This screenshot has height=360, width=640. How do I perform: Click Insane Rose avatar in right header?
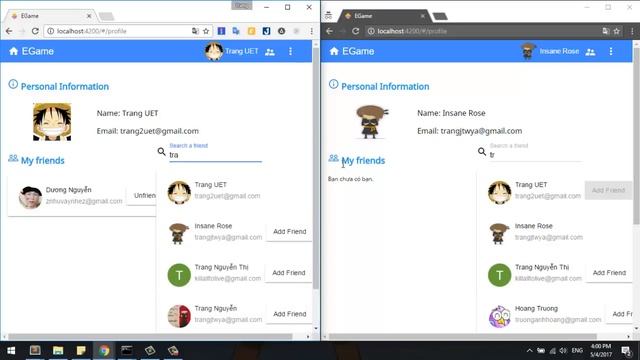pos(527,51)
